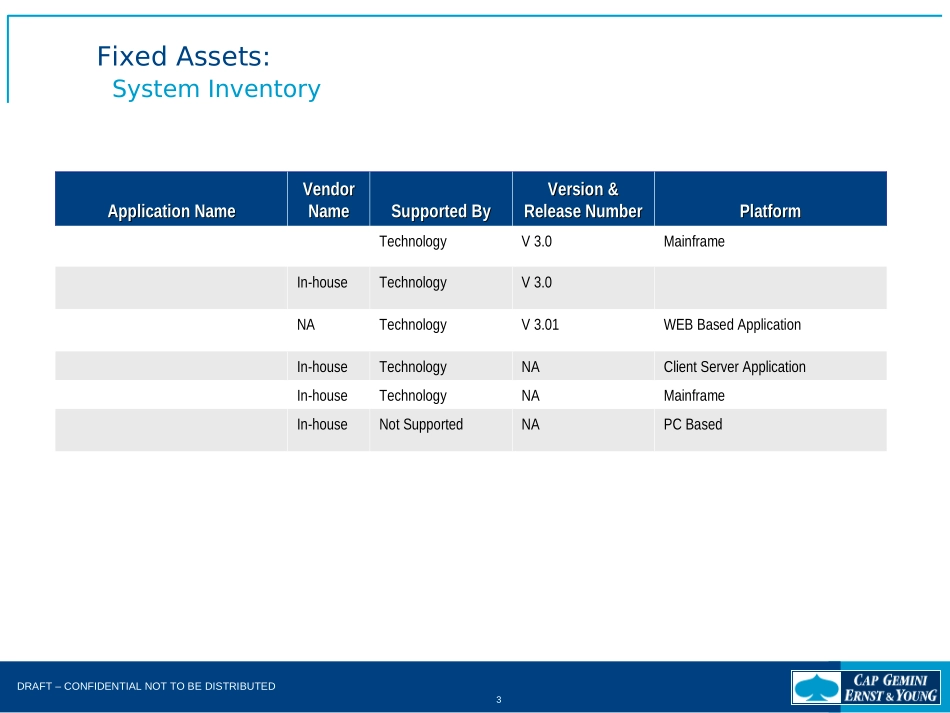
Task: Select the 'Client Server Application' platform cell
Action: point(735,367)
